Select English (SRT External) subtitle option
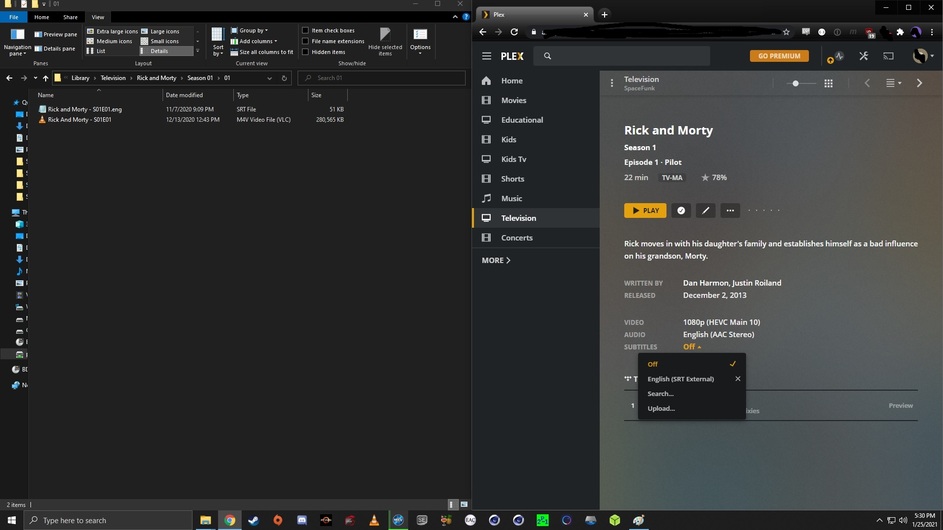The width and height of the screenshot is (943, 530). click(x=681, y=379)
